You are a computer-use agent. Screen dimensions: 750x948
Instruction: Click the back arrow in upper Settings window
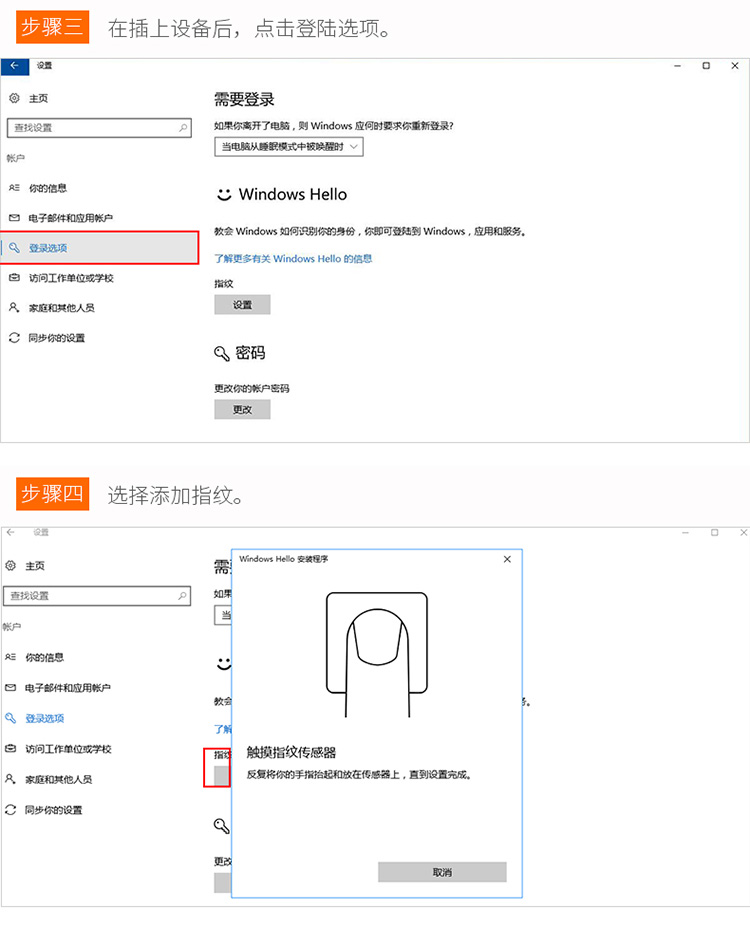(15, 66)
